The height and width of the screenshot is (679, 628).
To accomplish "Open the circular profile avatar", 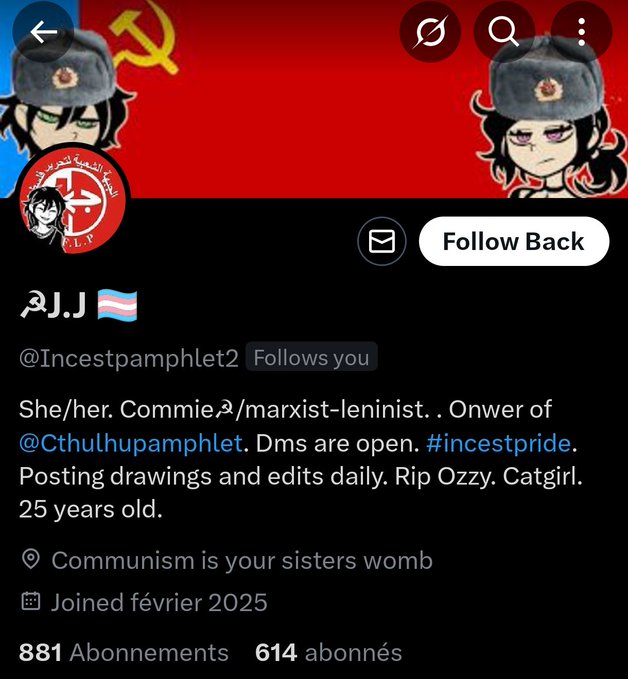I will coord(73,200).
